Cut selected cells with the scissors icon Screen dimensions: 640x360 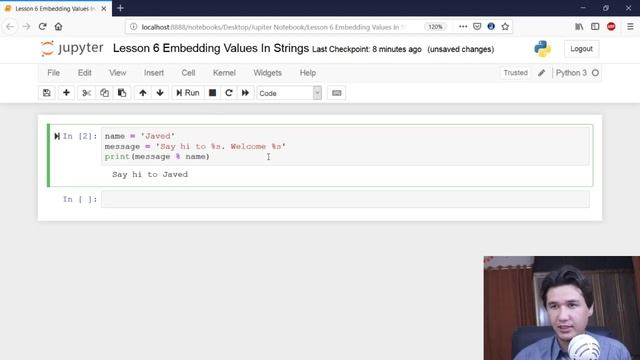(86, 93)
